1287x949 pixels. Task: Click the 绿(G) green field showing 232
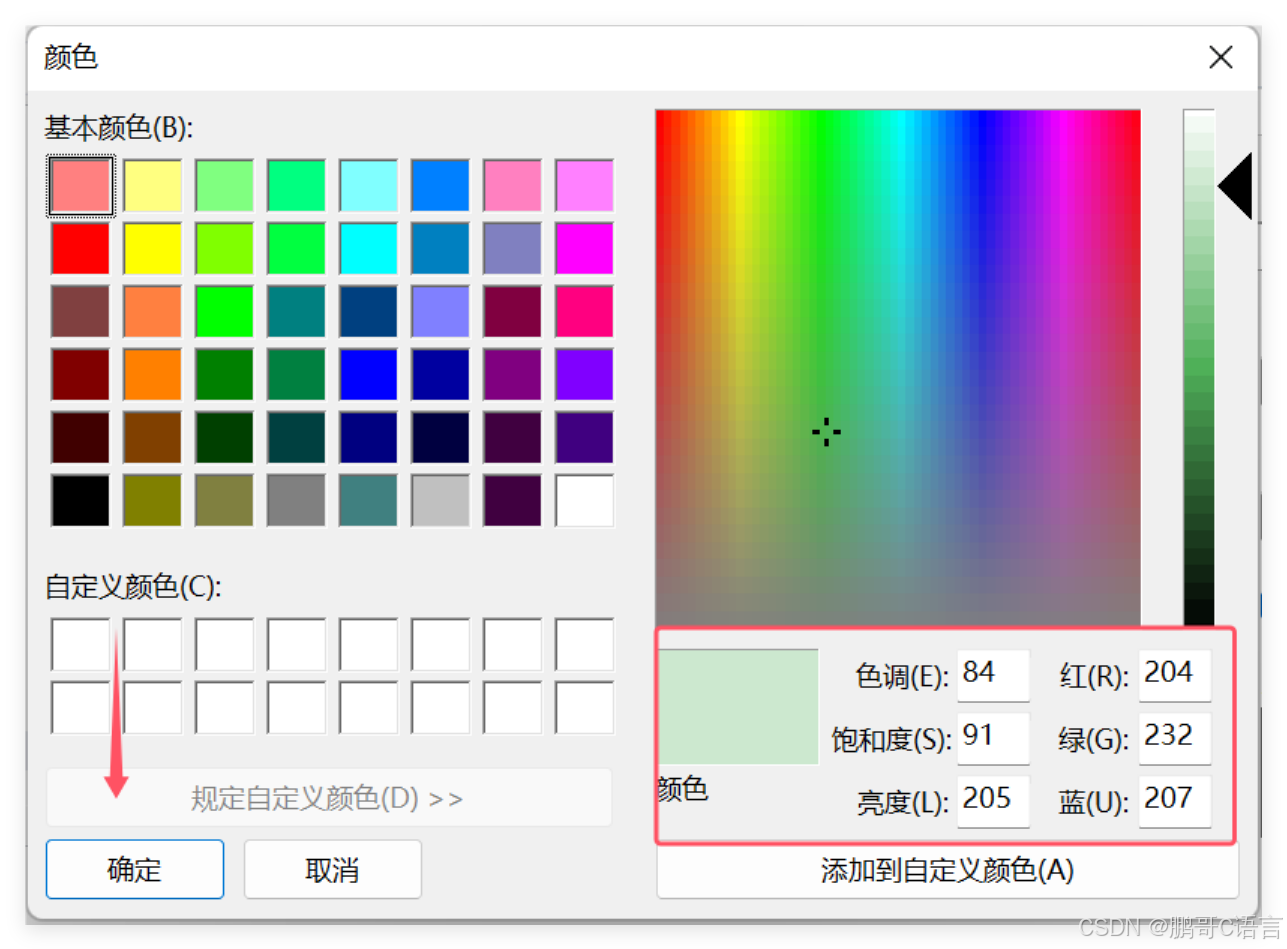[1175, 738]
